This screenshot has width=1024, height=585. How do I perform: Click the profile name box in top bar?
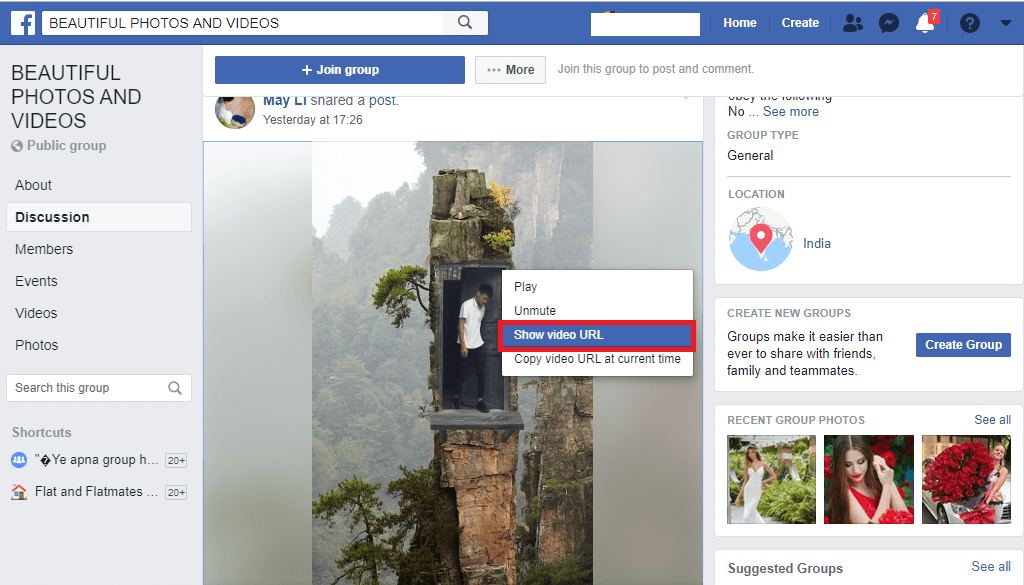(645, 24)
